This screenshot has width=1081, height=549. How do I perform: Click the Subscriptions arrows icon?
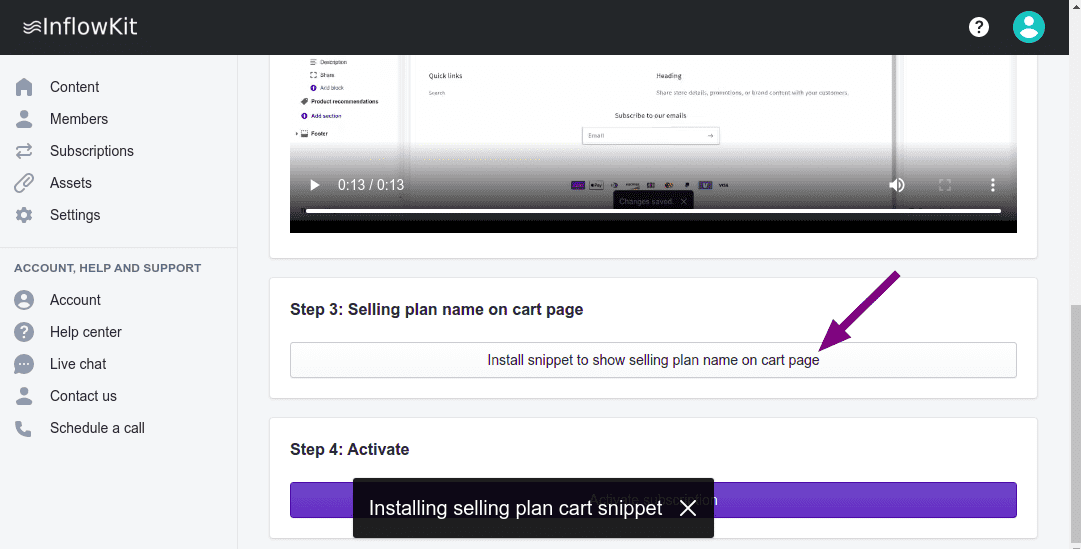25,151
